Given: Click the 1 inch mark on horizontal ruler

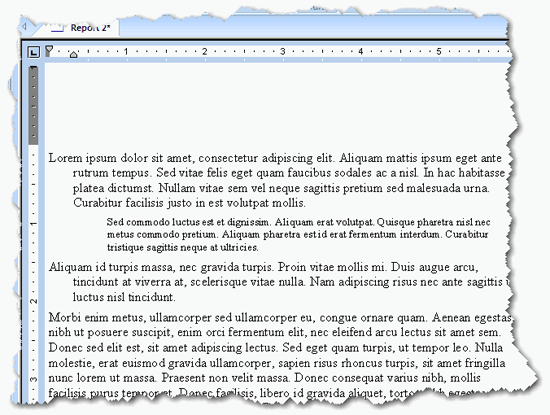Looking at the screenshot, I should click(126, 52).
